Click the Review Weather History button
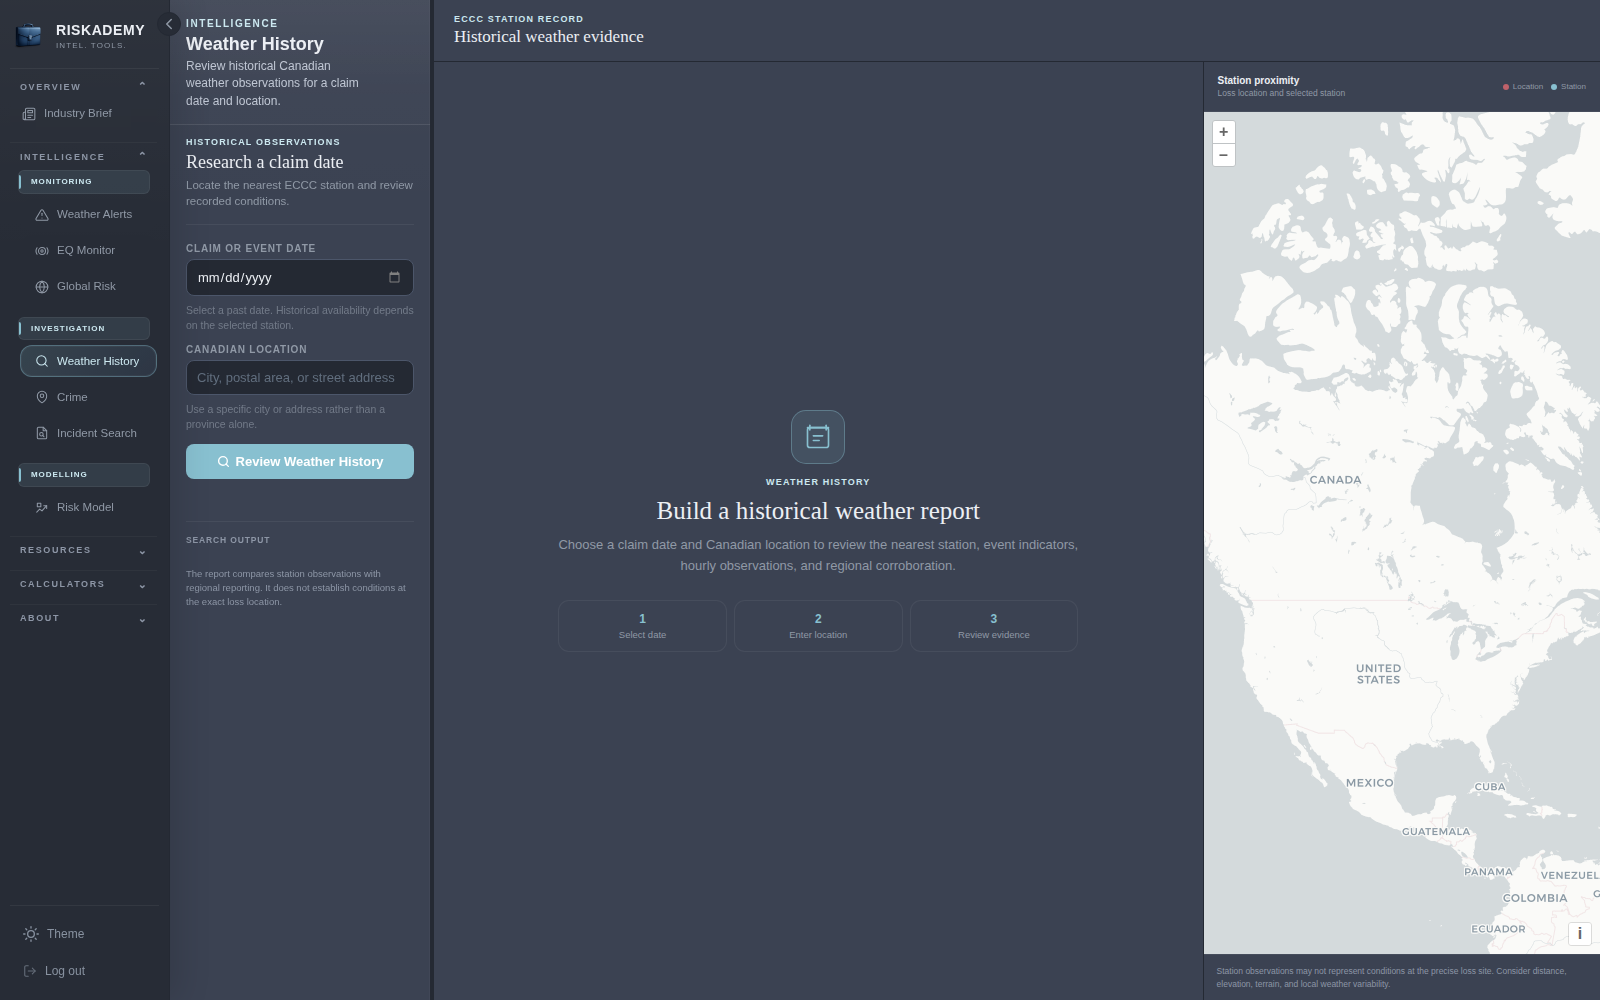Image resolution: width=1600 pixels, height=1000 pixels. [299, 461]
